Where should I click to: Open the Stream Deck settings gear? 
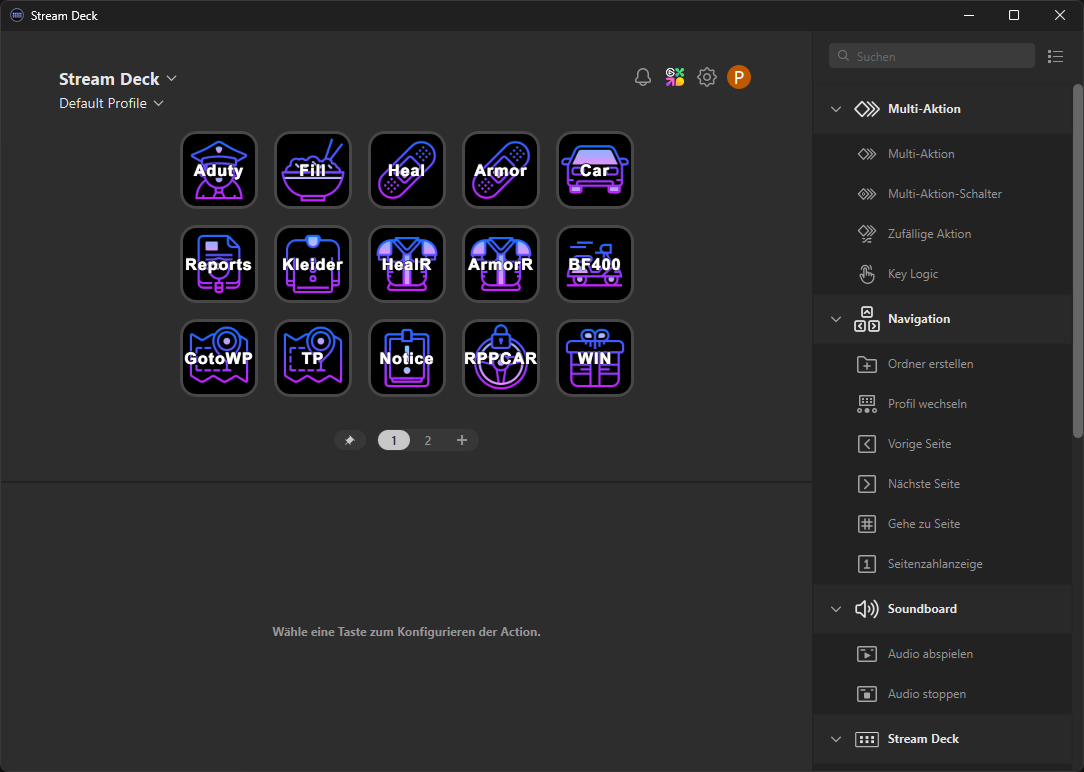[707, 77]
